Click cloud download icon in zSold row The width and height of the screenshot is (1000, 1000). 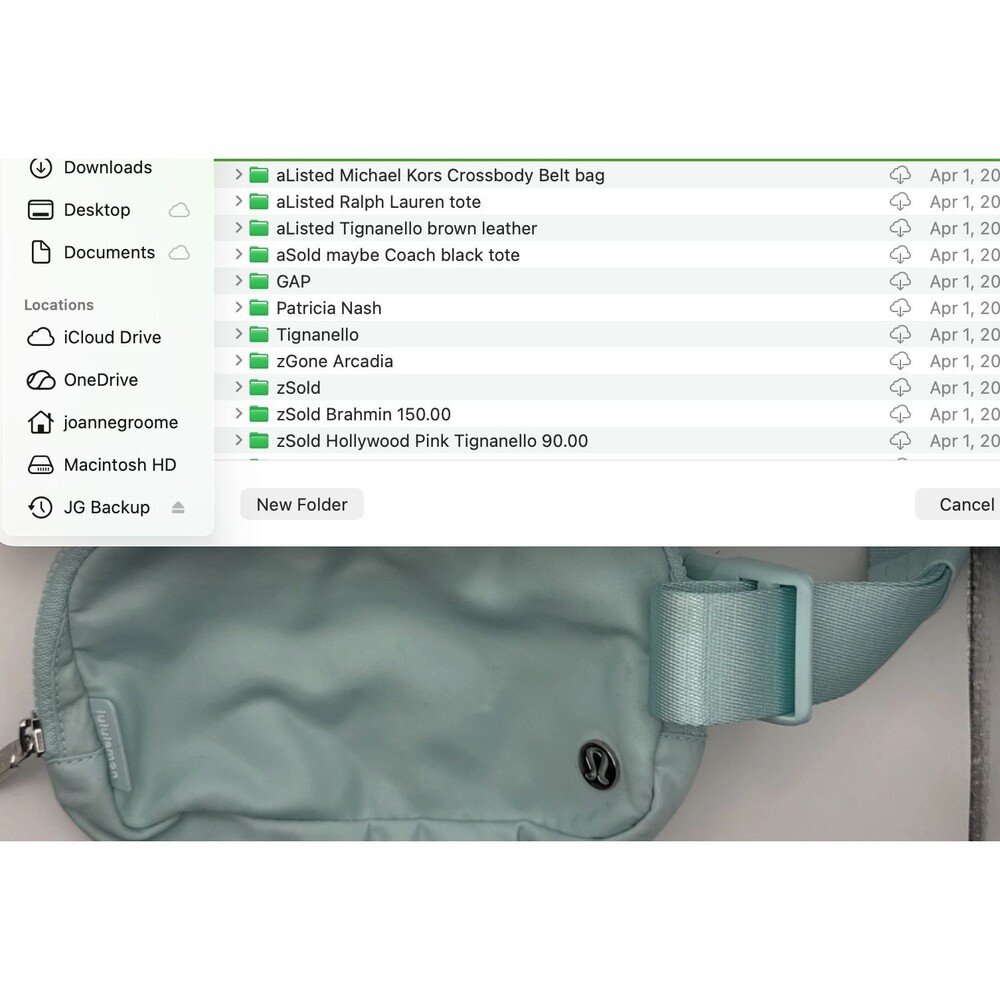click(900, 388)
